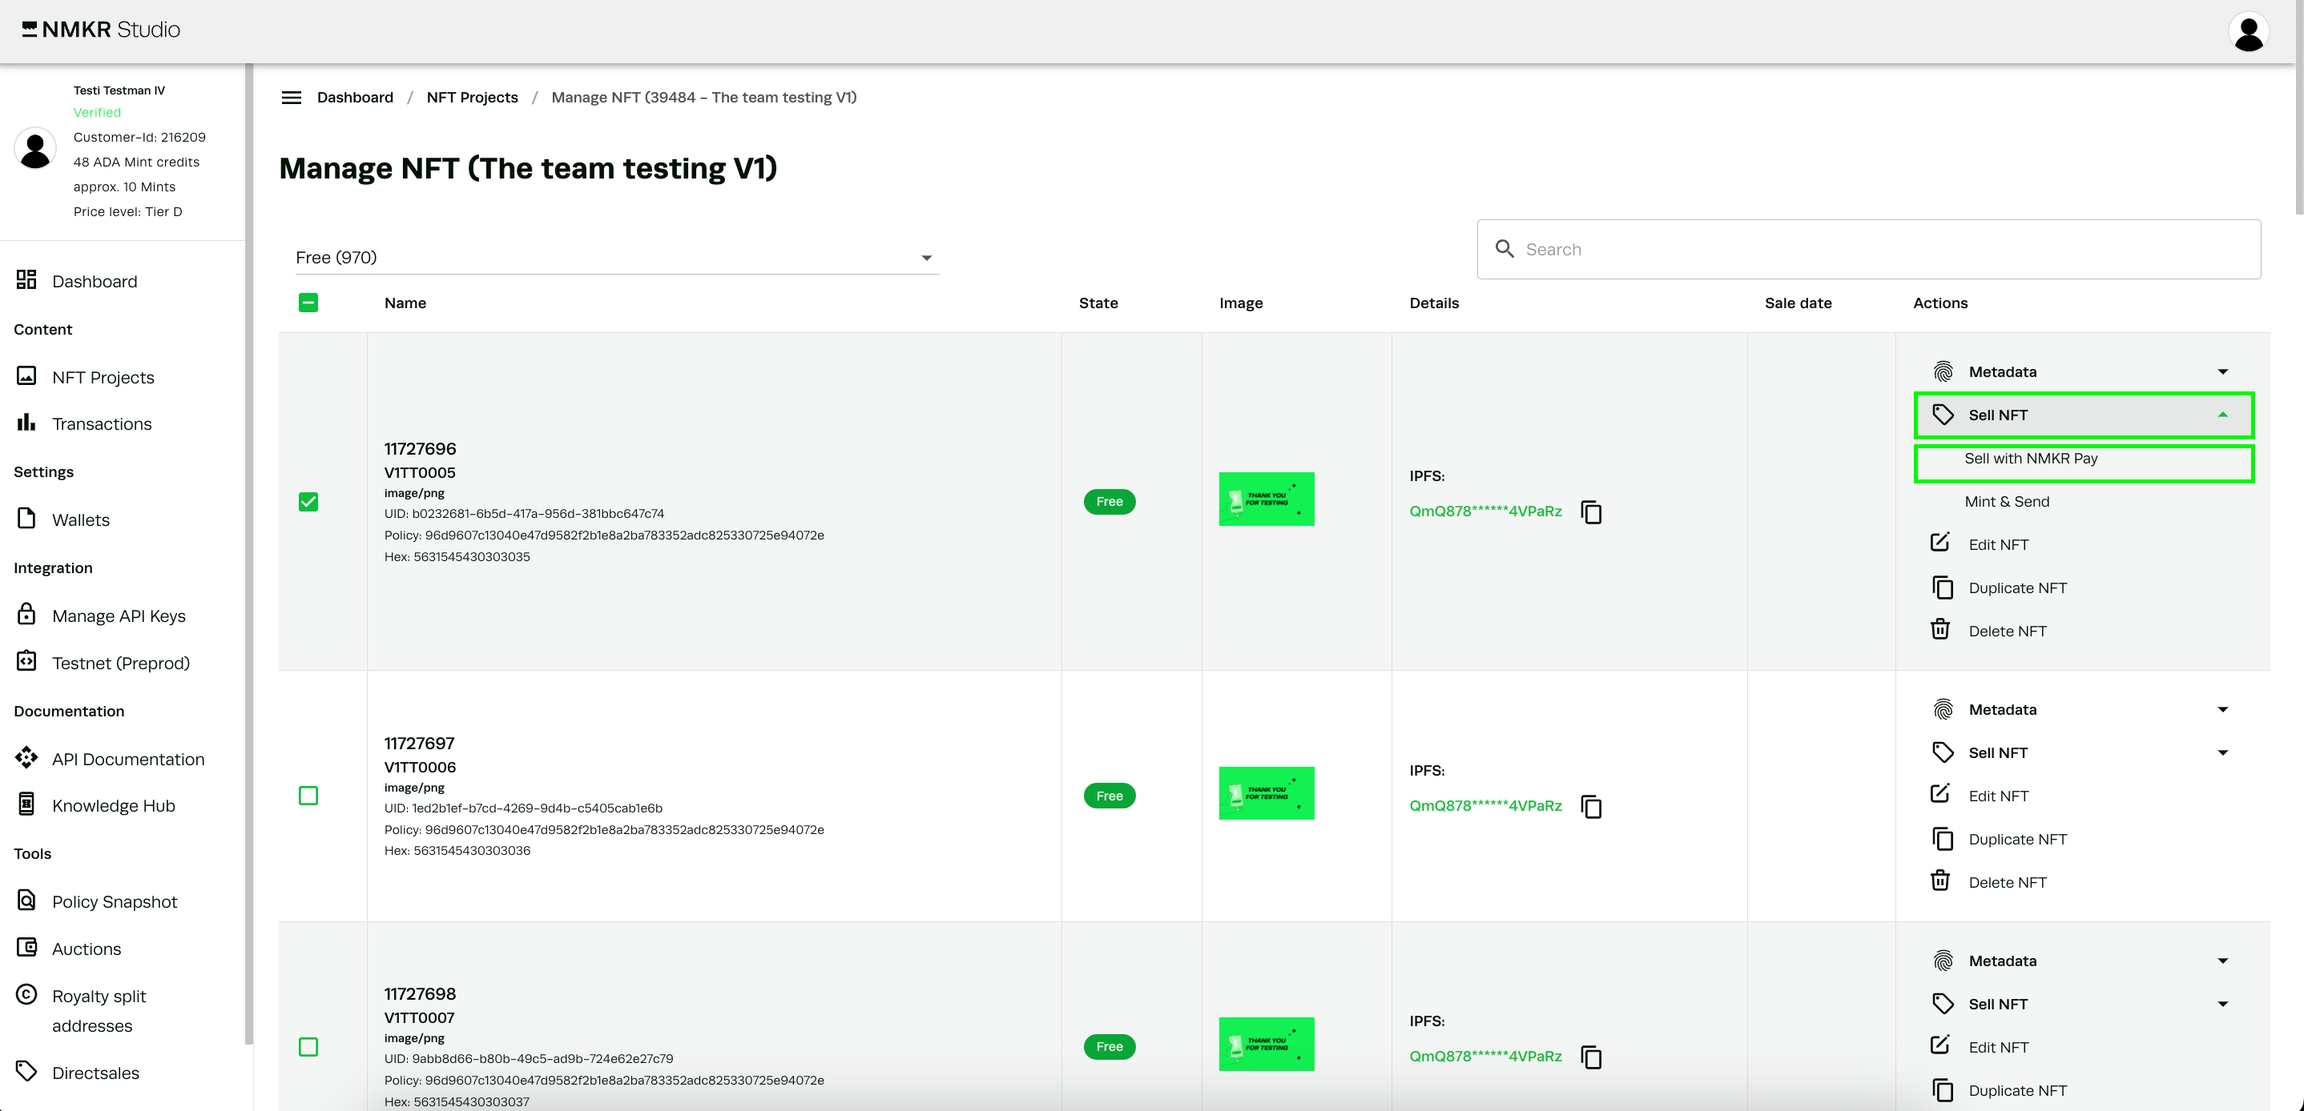Select Mint & Send option
The height and width of the screenshot is (1111, 2304).
click(2007, 501)
